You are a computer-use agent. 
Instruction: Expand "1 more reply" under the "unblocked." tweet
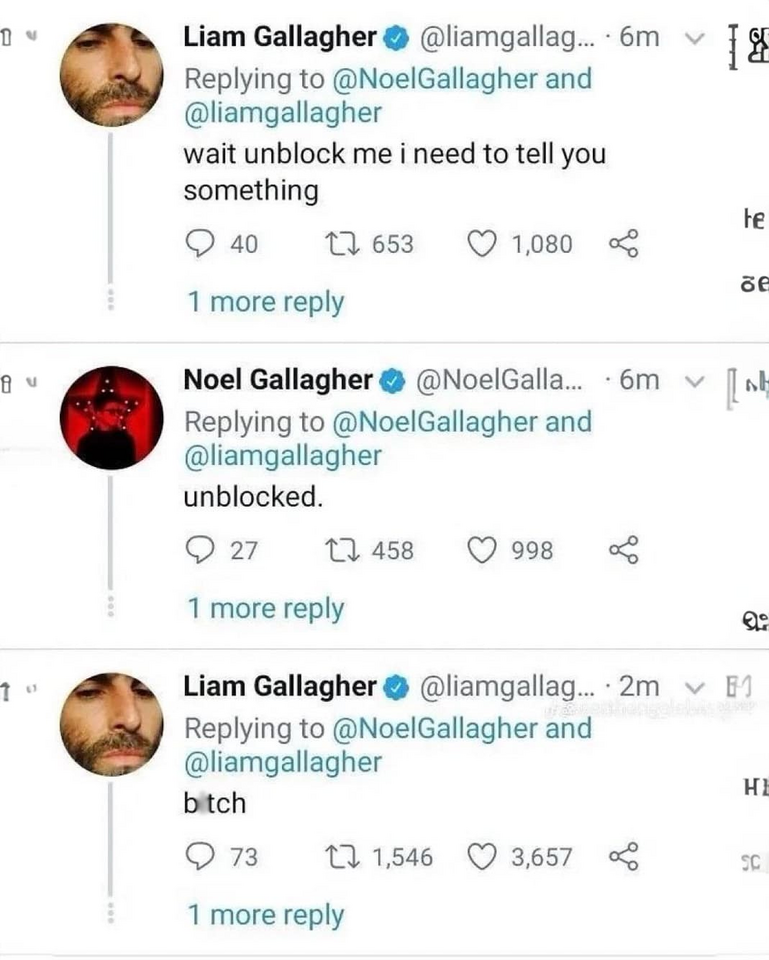pyautogui.click(x=266, y=609)
